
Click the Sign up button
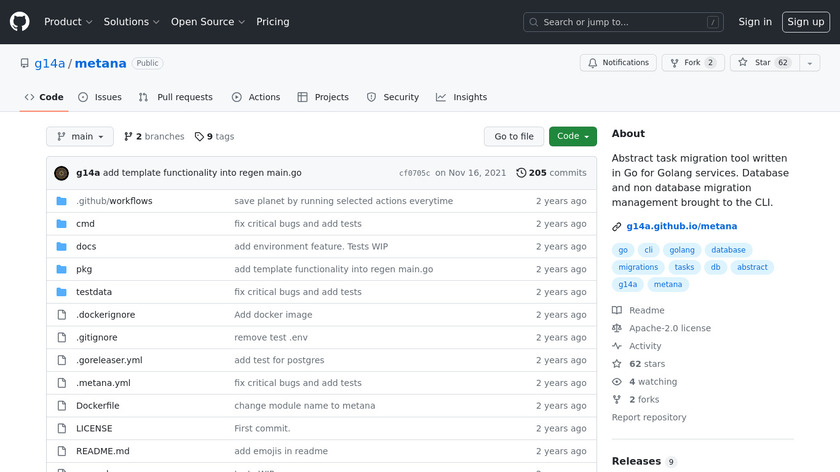805,22
